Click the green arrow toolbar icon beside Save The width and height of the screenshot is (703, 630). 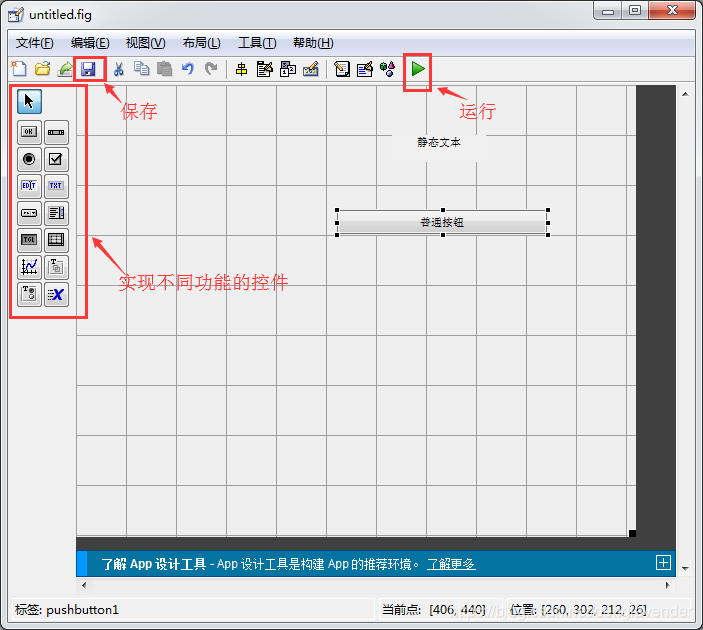pyautogui.click(x=65, y=69)
